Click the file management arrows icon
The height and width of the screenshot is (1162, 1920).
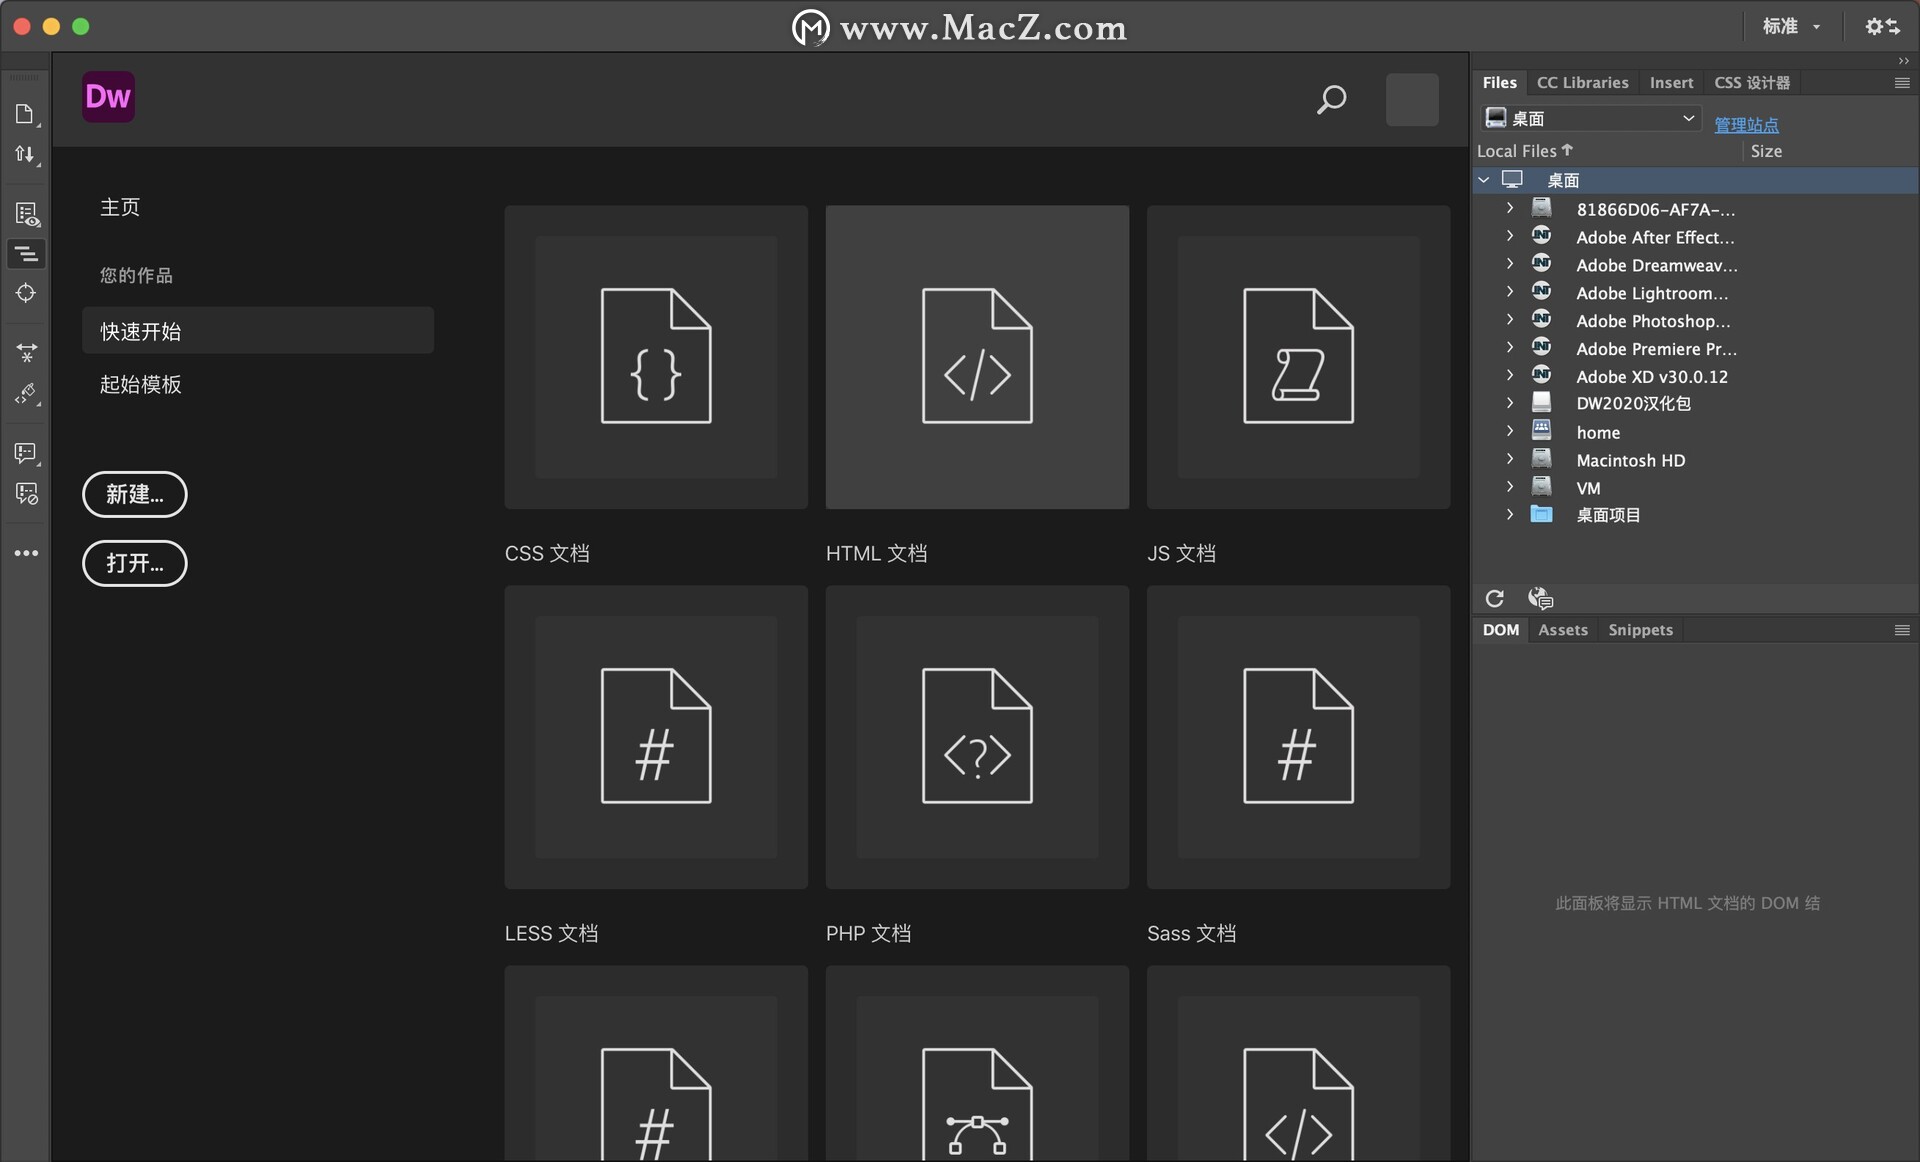pos(26,155)
